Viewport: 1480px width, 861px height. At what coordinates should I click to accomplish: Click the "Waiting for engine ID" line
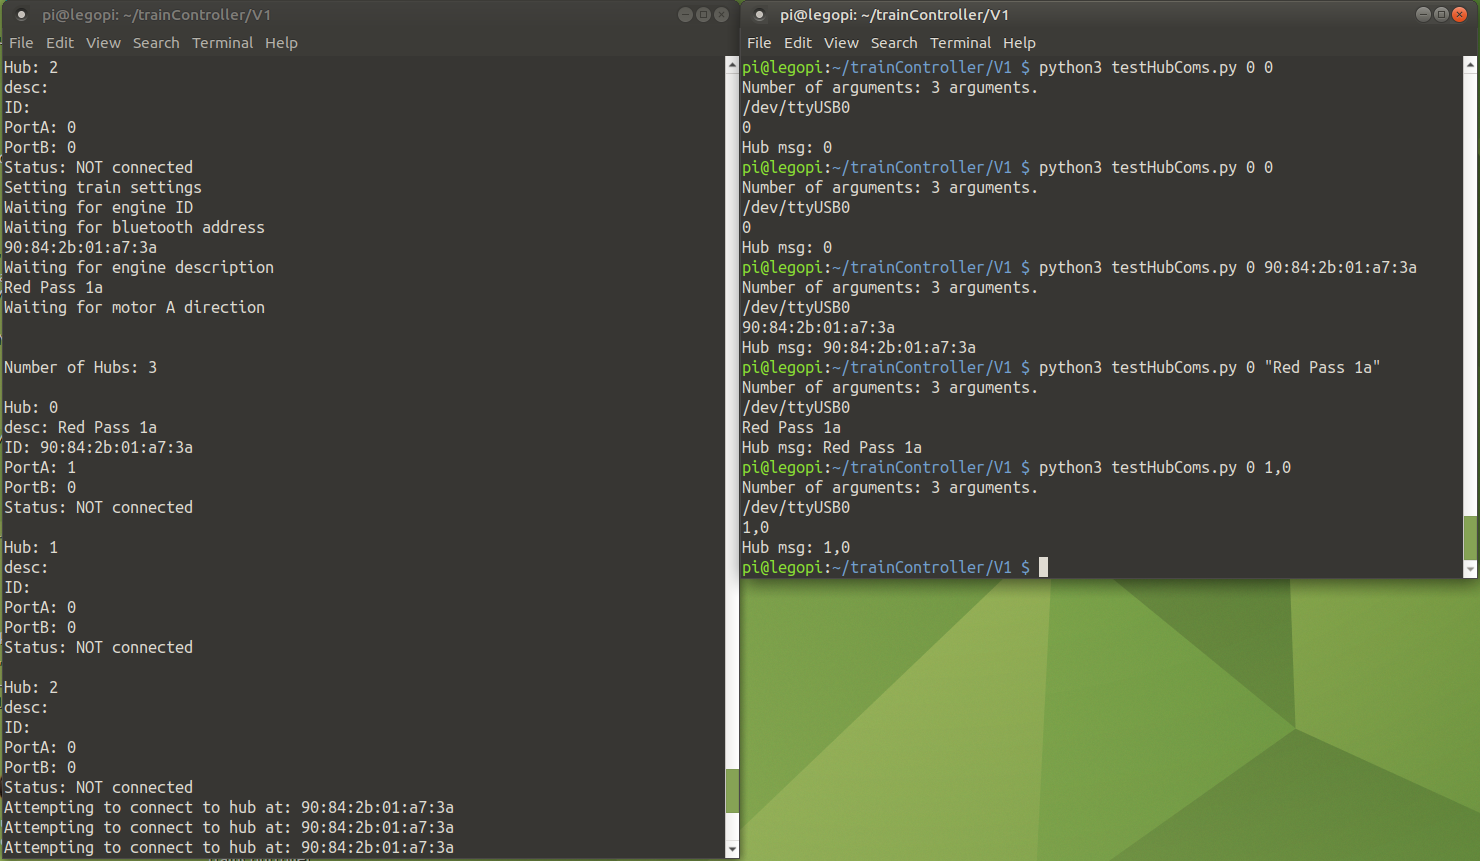(x=98, y=207)
